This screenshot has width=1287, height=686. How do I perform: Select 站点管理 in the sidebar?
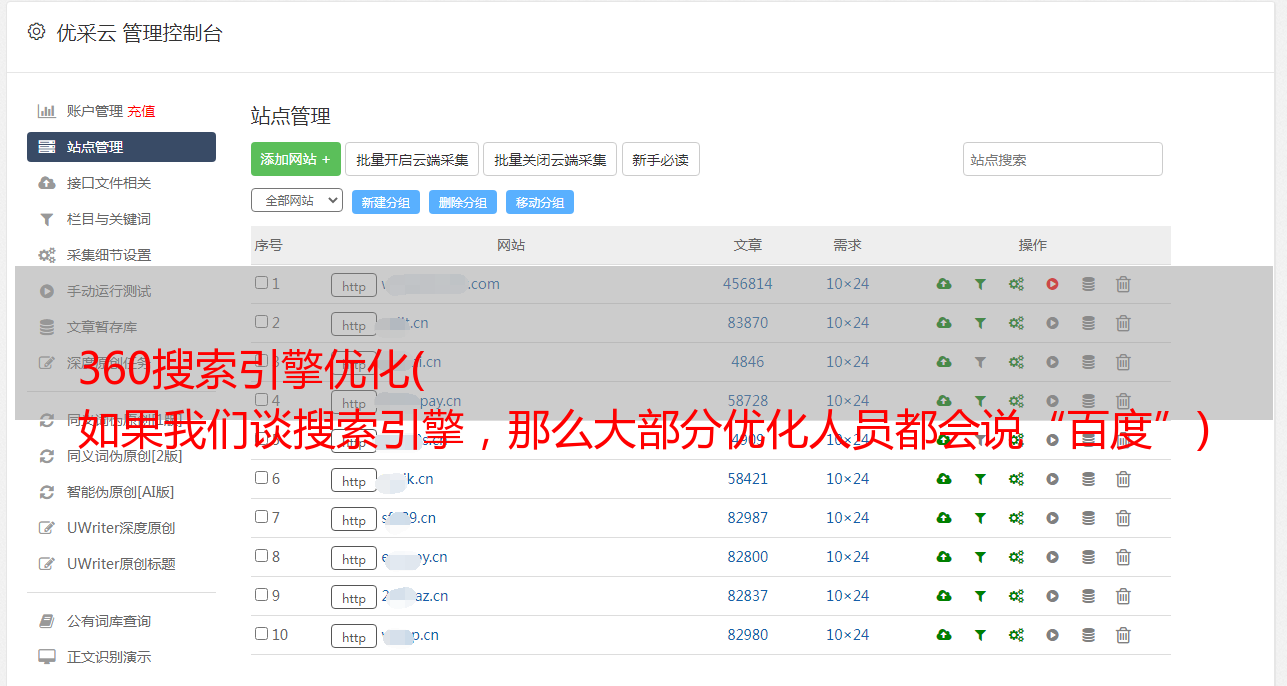[x=121, y=147]
